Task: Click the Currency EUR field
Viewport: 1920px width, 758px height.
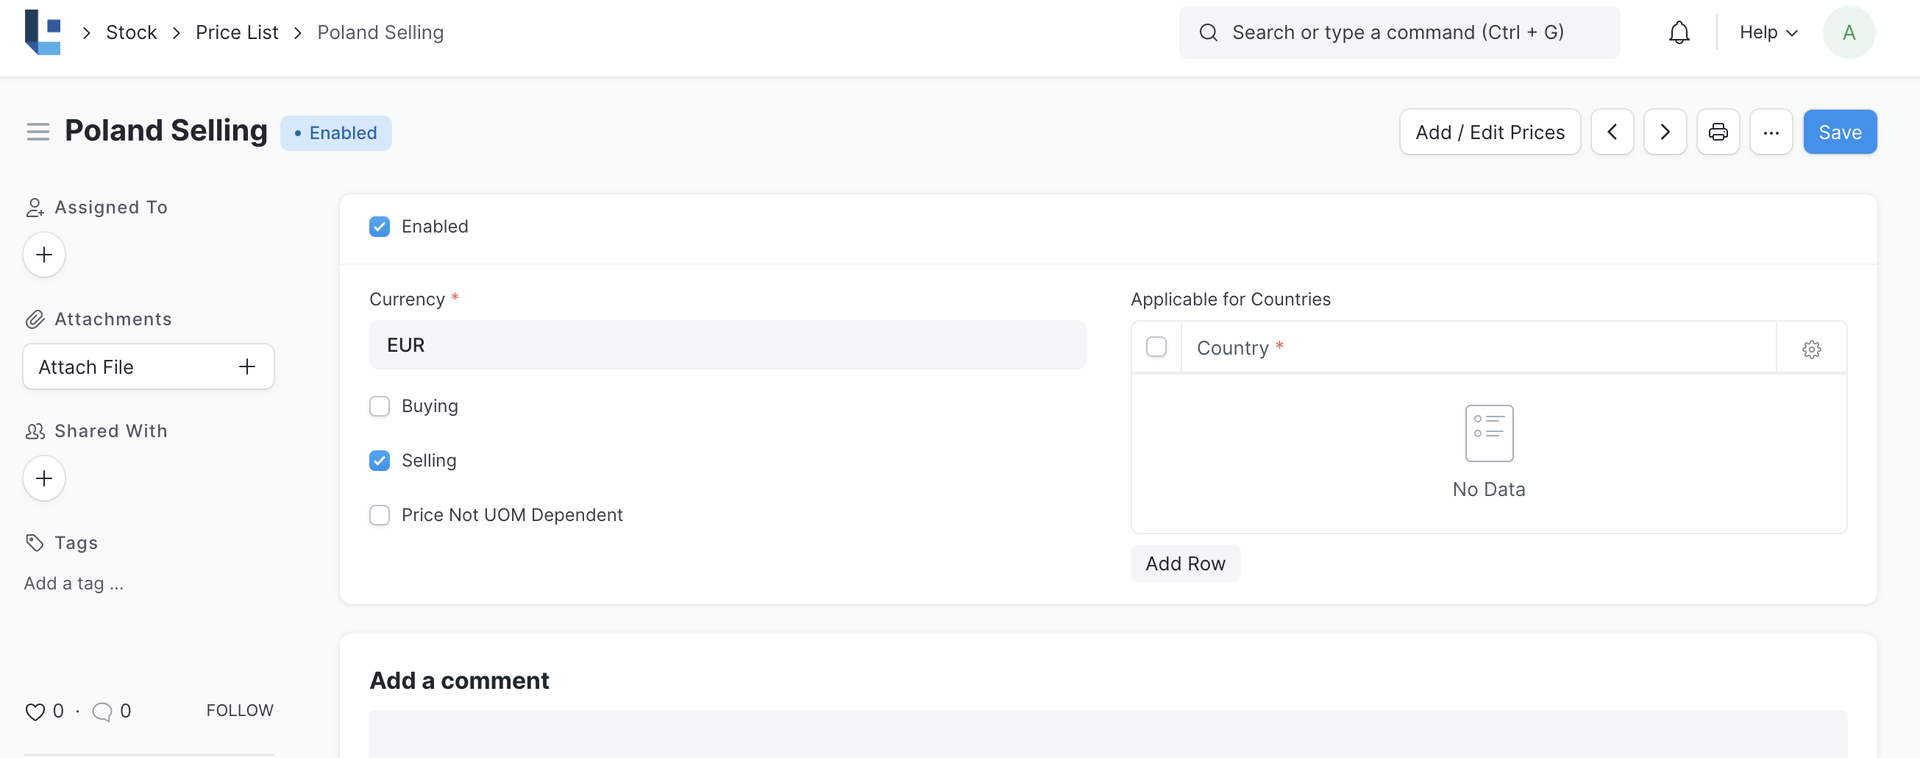Action: 727,345
